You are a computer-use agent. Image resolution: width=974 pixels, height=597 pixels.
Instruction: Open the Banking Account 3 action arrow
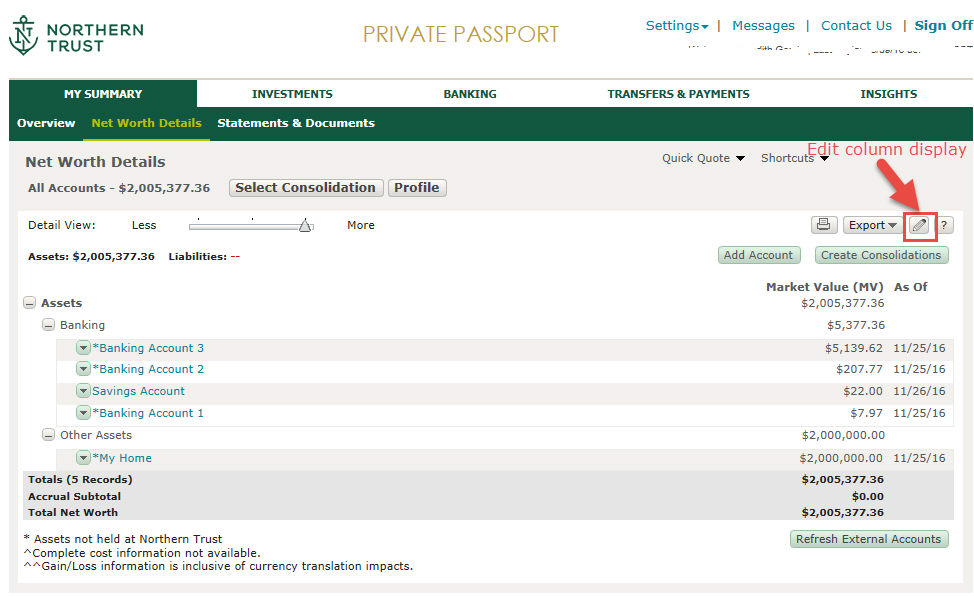point(83,348)
